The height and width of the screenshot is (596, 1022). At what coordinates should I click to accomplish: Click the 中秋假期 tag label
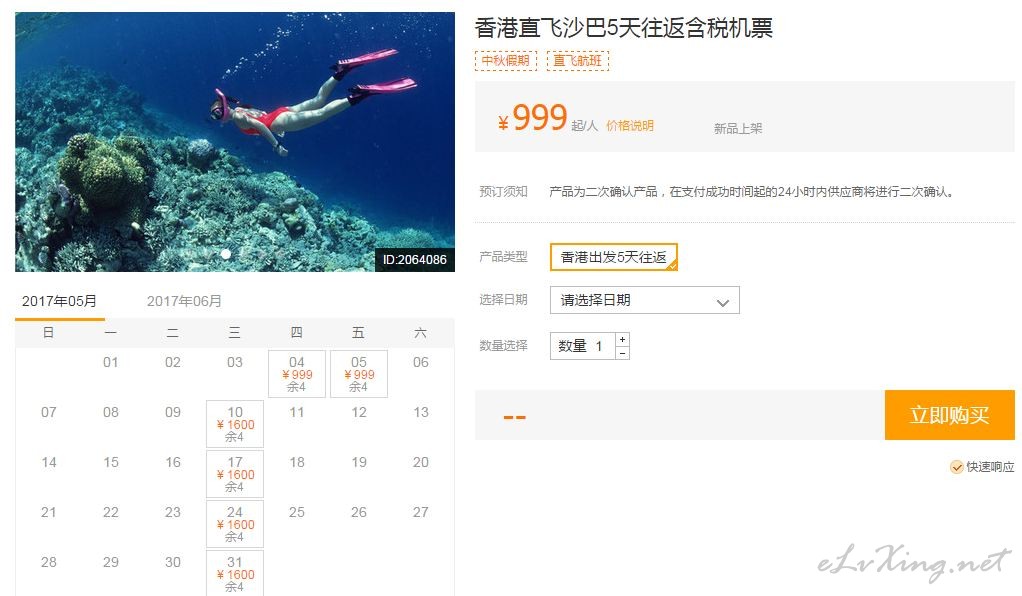506,61
